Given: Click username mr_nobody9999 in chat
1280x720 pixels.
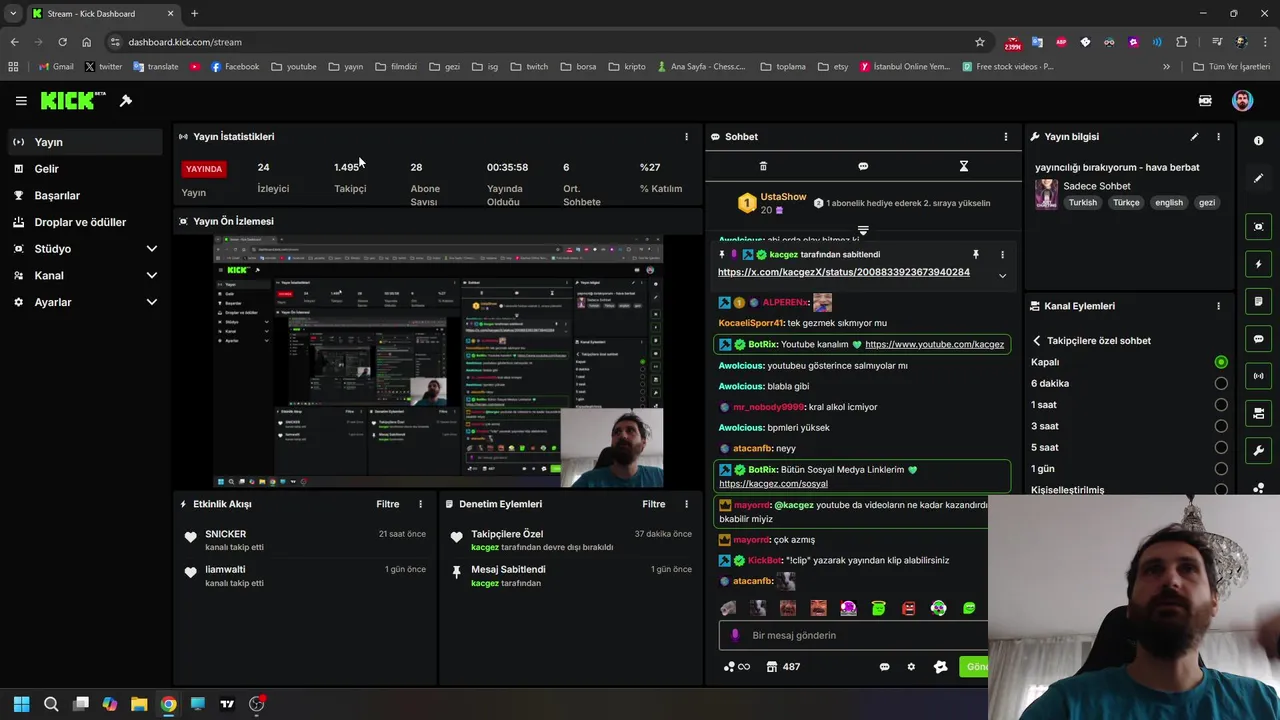Looking at the screenshot, I should [768, 407].
